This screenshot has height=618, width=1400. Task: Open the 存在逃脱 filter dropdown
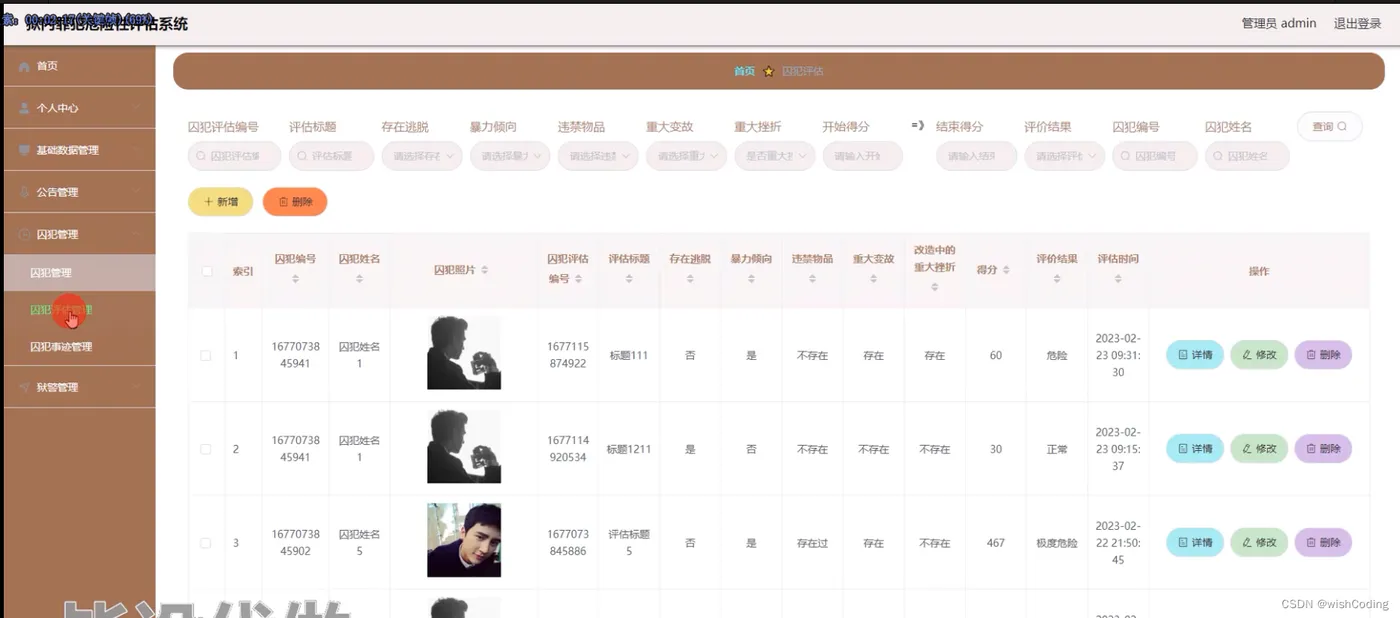click(x=422, y=156)
